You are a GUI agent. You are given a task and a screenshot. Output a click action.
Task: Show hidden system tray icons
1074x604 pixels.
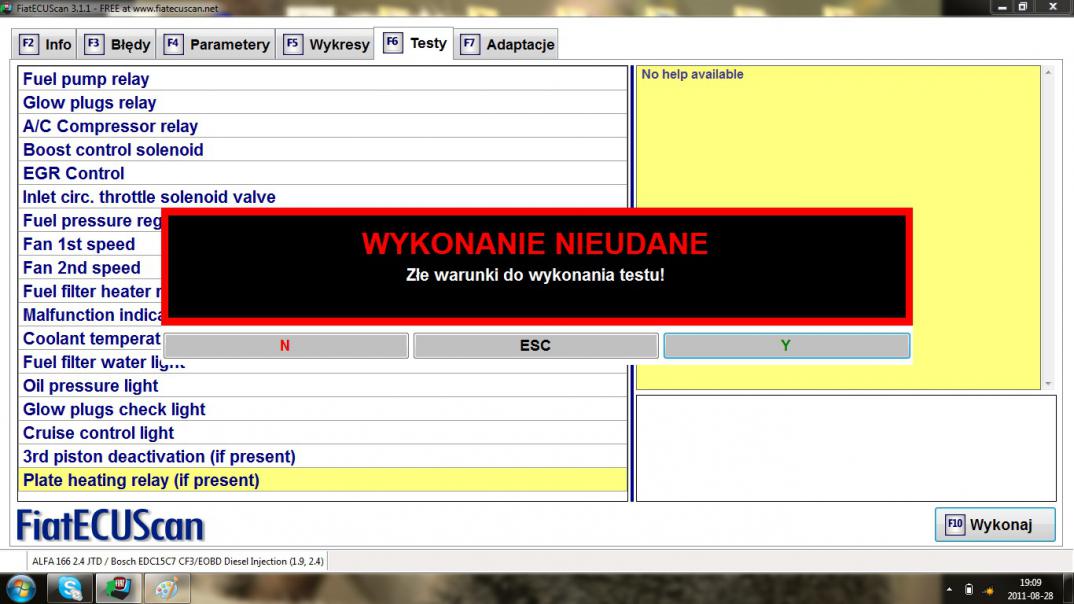[x=949, y=589]
